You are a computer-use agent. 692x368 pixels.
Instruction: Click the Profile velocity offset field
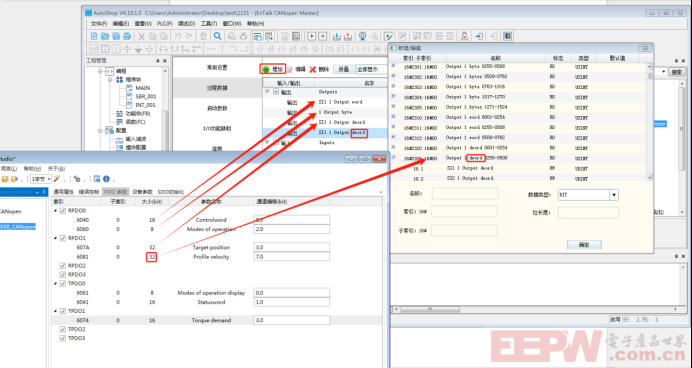292,256
